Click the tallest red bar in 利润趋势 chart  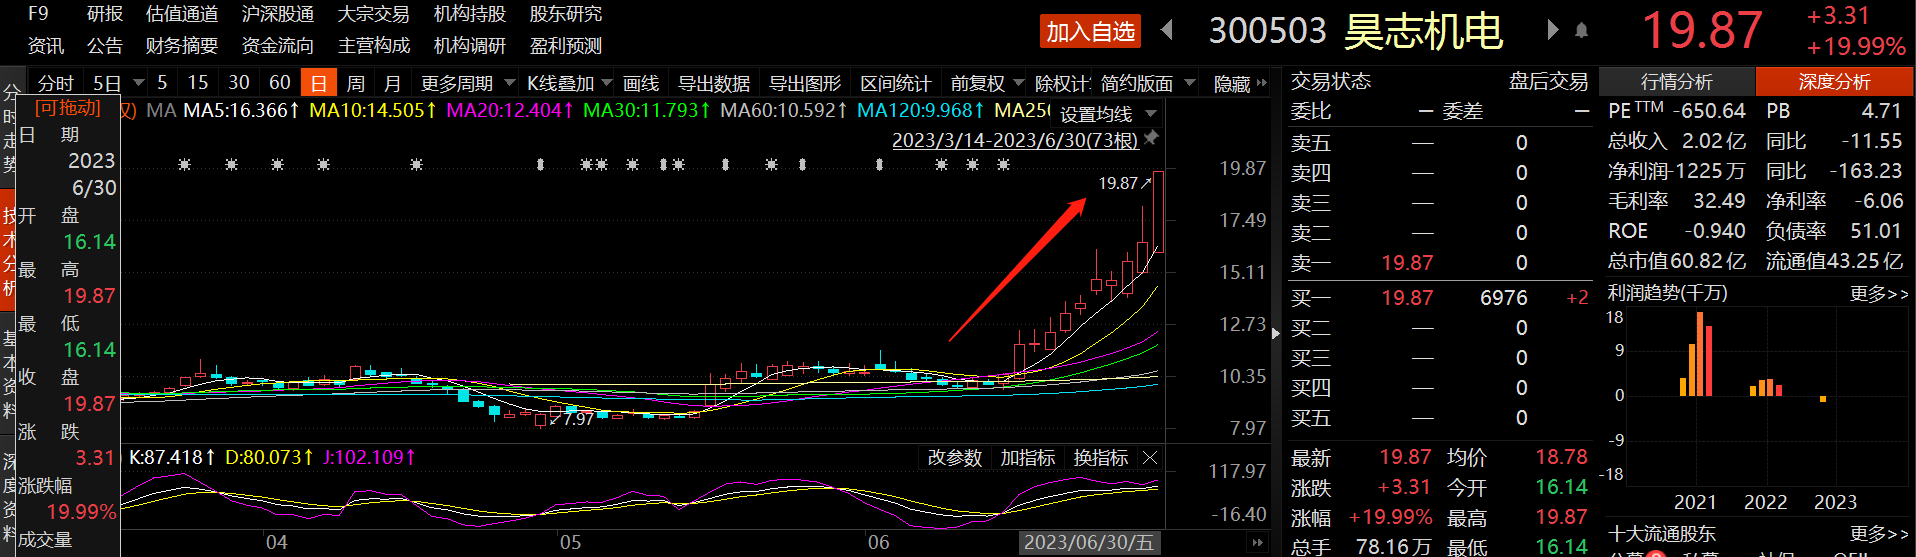tap(1700, 354)
